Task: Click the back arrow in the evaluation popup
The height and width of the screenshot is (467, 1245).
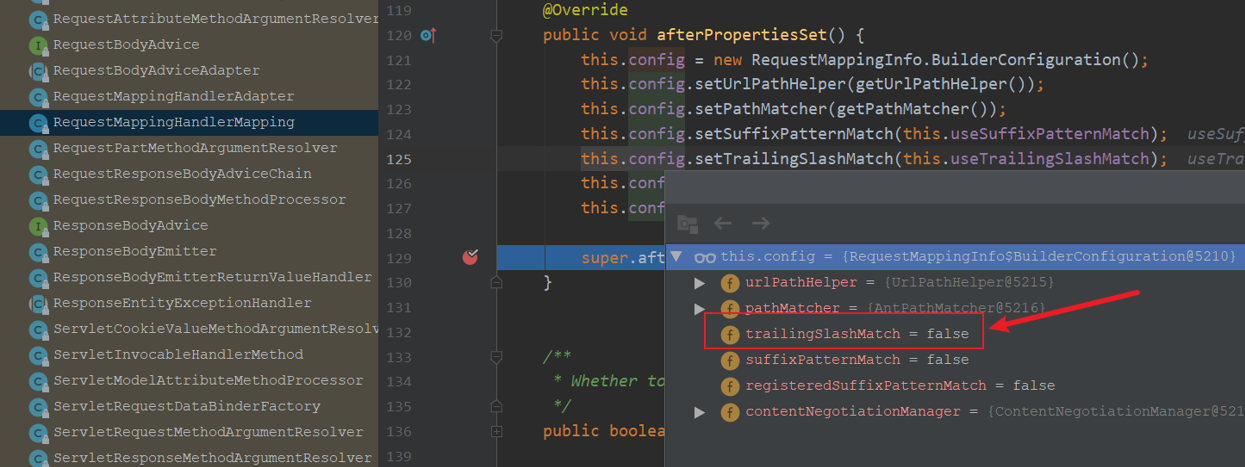Action: pos(723,224)
